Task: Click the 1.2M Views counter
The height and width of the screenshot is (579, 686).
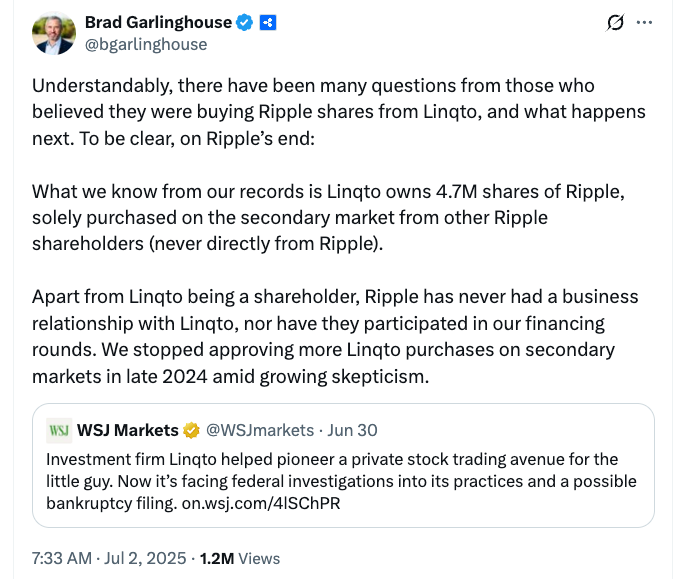Action: [240, 558]
